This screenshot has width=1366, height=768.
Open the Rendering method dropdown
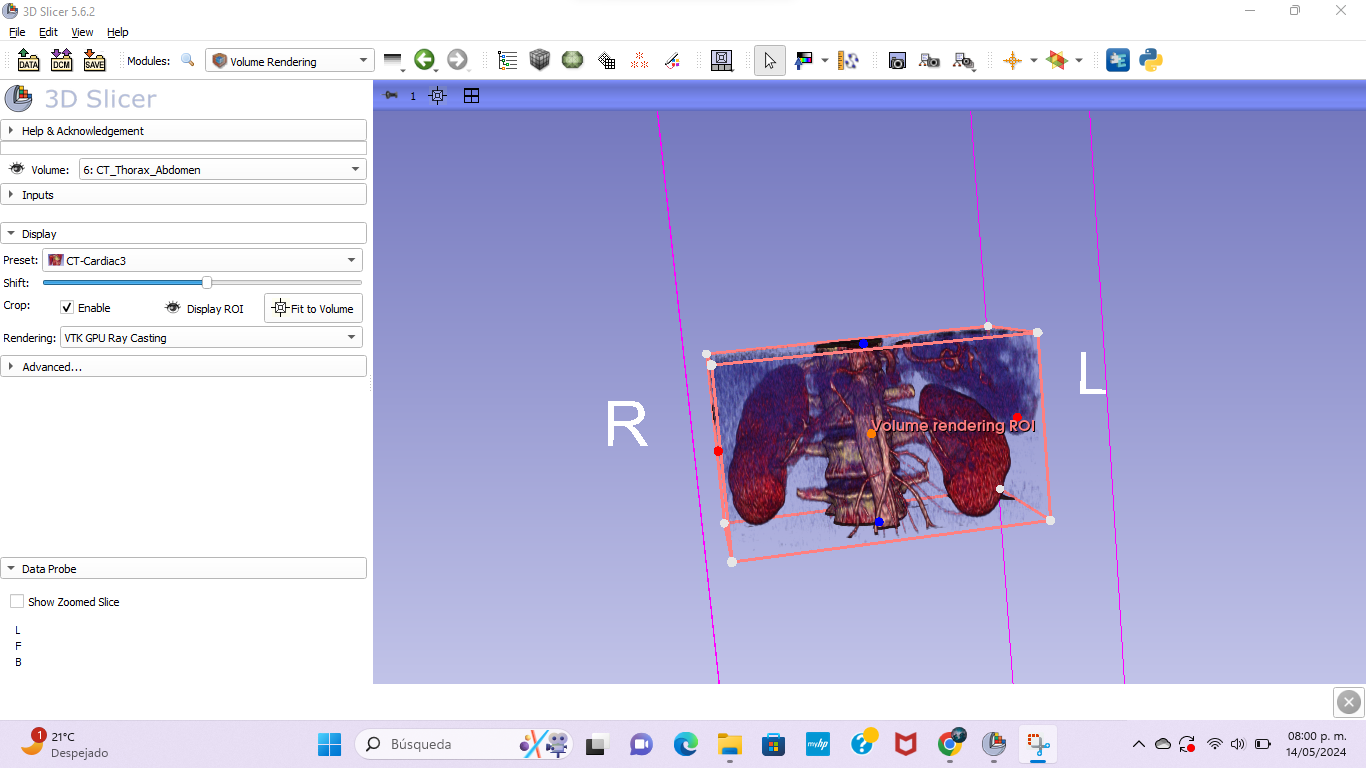coord(211,338)
